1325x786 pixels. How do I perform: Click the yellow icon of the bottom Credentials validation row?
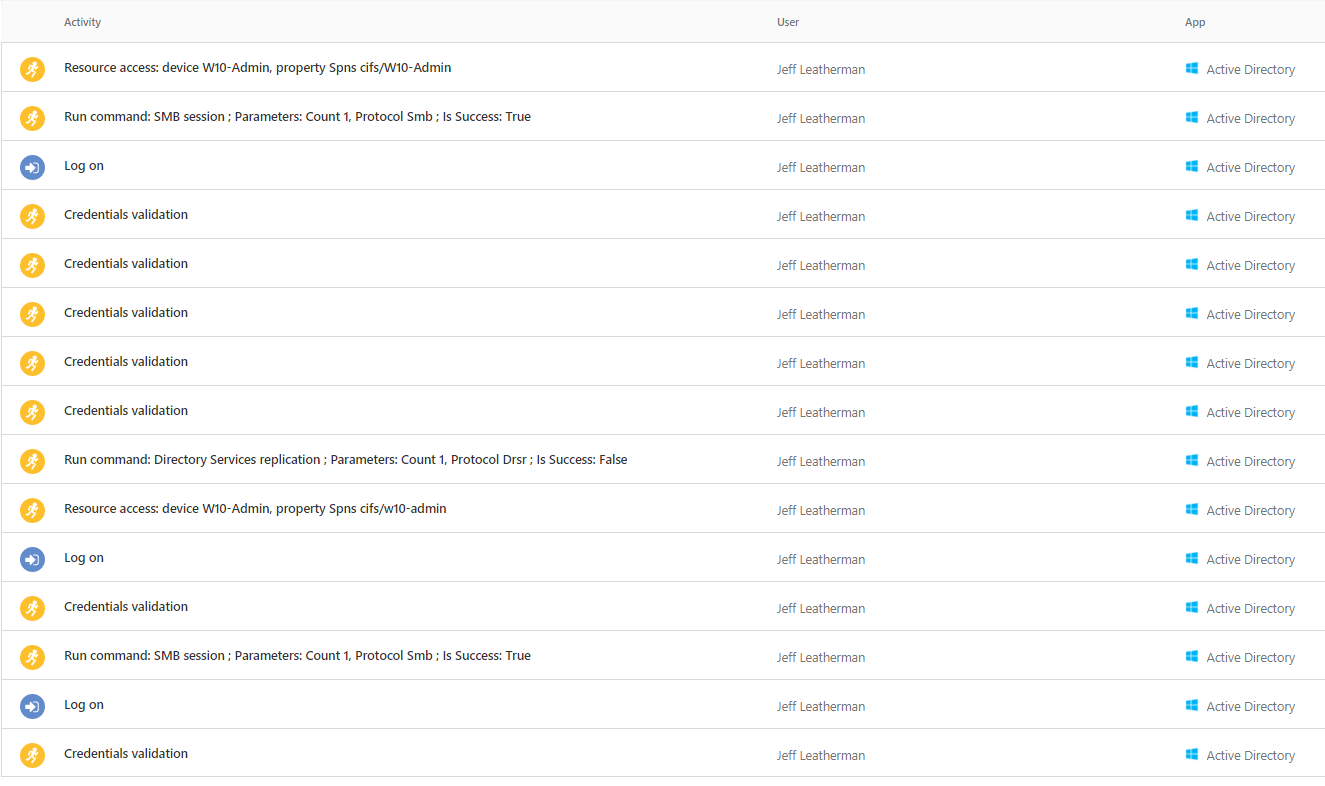pos(32,755)
